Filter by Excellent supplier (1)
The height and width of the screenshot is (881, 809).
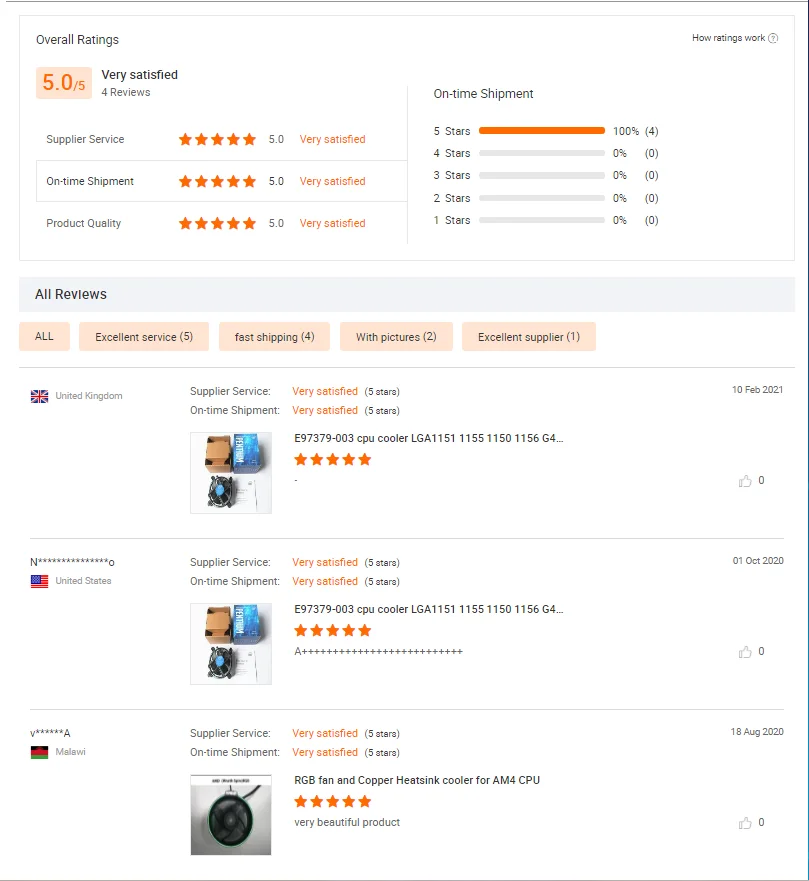528,337
